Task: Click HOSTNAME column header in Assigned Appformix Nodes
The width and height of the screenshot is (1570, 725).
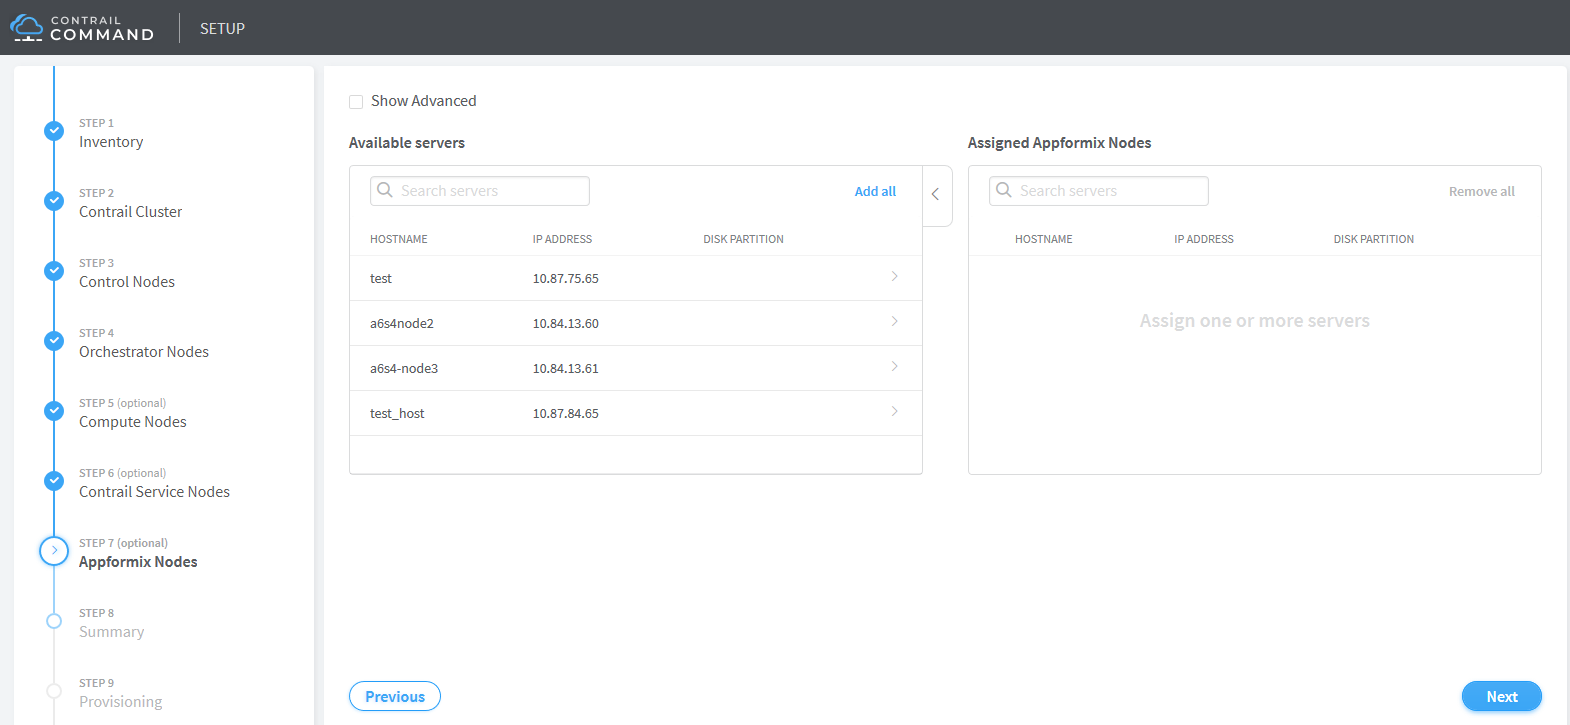Action: (x=1043, y=239)
